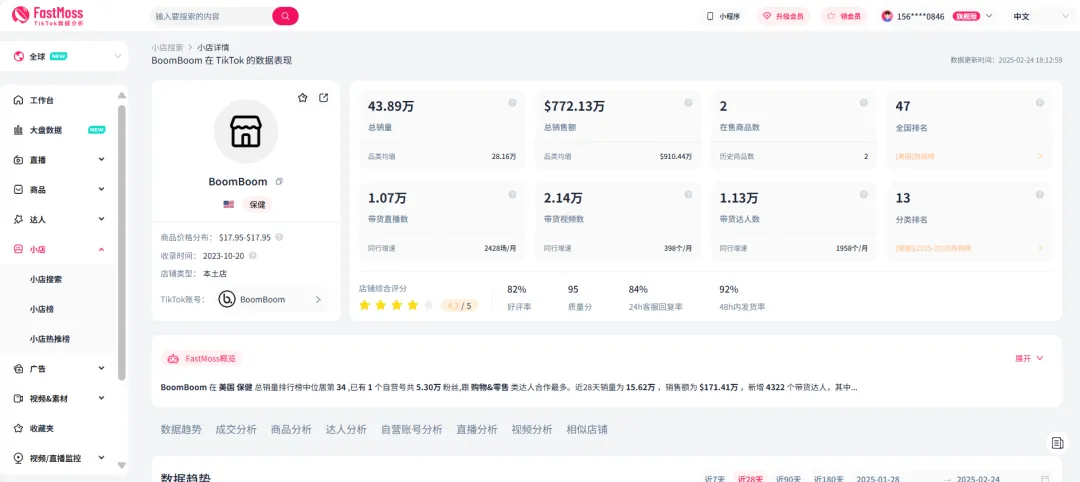Expand the 直播 sidebar menu
This screenshot has height=482, width=1080.
[x=101, y=160]
